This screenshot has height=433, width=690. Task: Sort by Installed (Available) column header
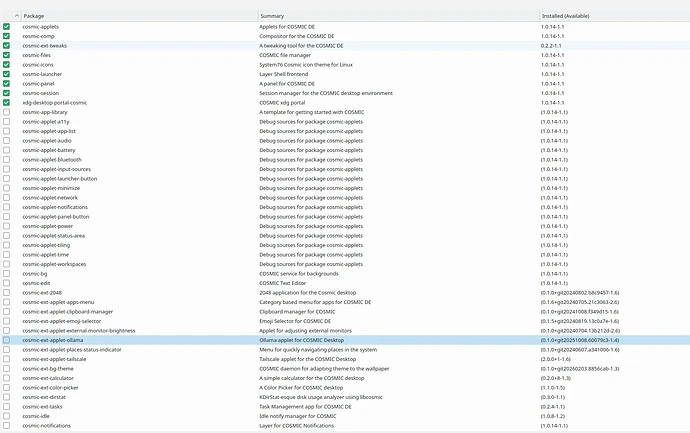(x=565, y=16)
